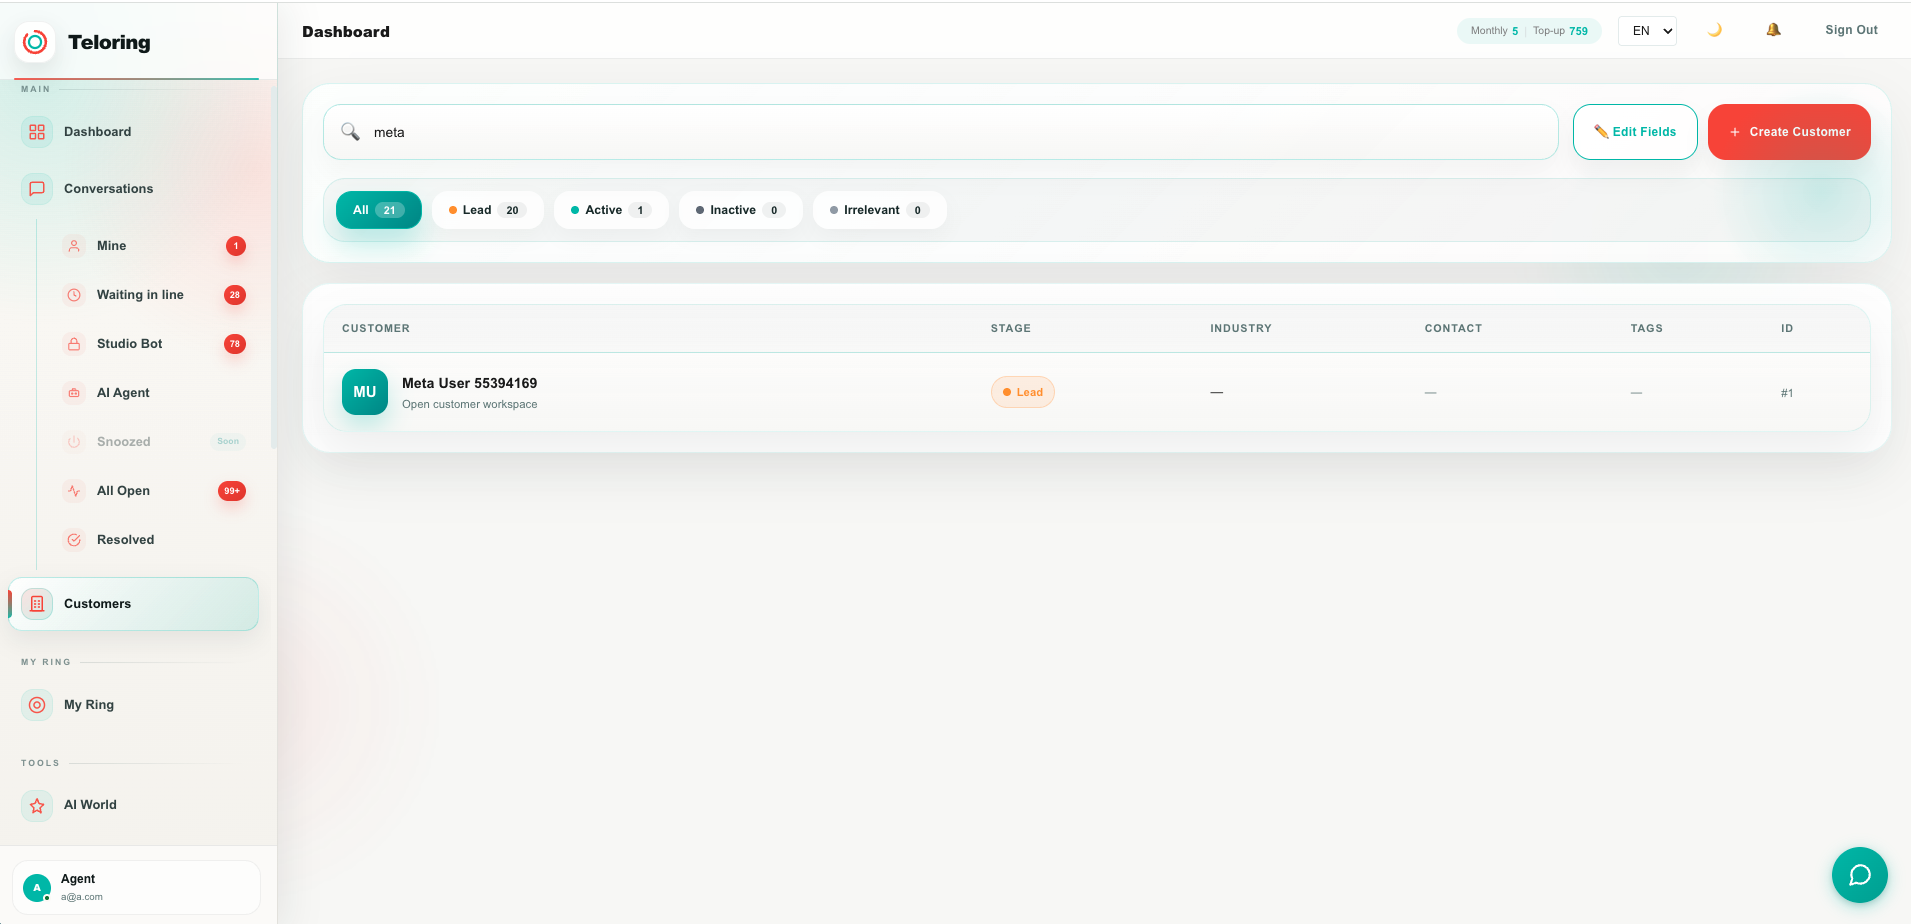Select the Mine person icon
1911x924 pixels.
(74, 246)
